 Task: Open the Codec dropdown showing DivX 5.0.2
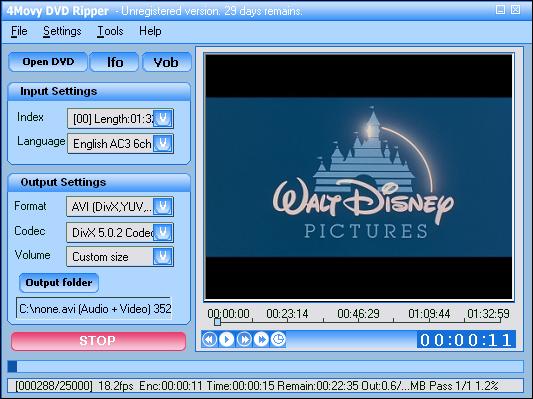pyautogui.click(x=120, y=232)
